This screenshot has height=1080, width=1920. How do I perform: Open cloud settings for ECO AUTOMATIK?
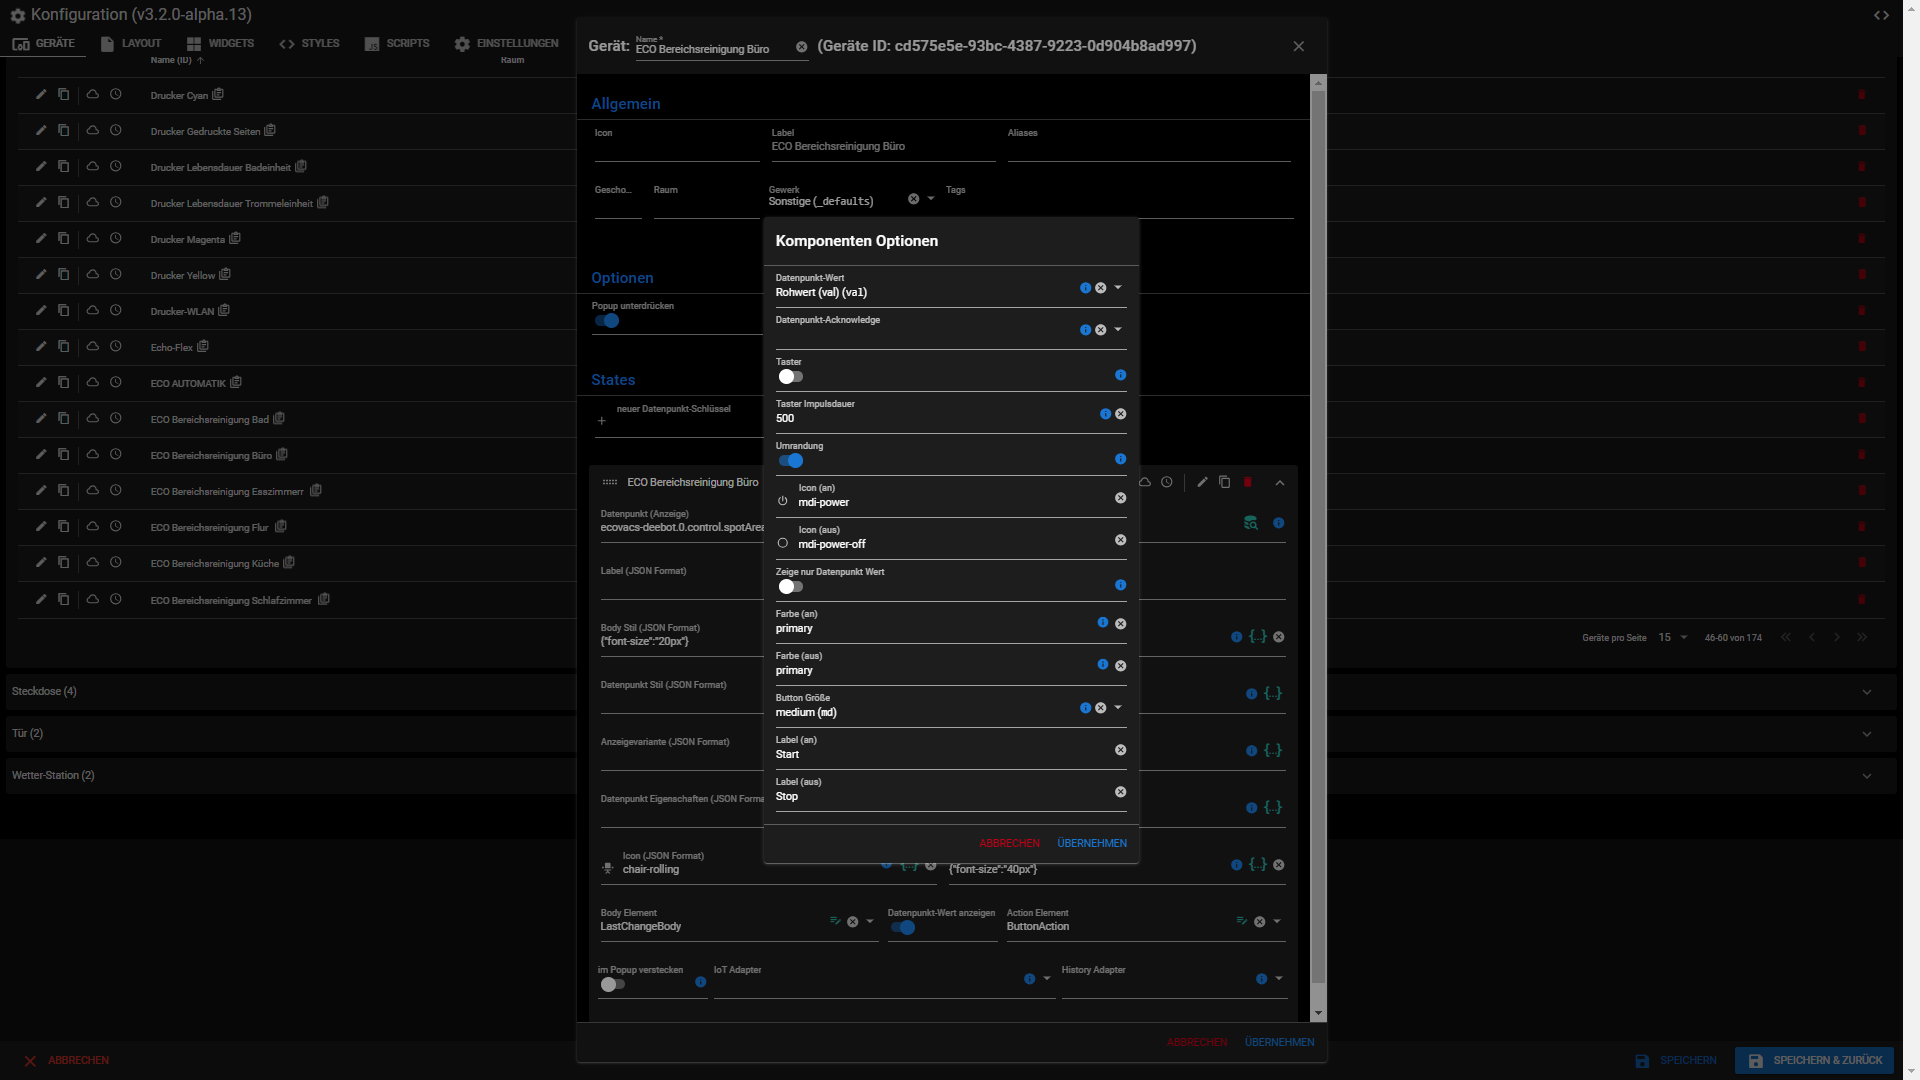click(x=92, y=382)
